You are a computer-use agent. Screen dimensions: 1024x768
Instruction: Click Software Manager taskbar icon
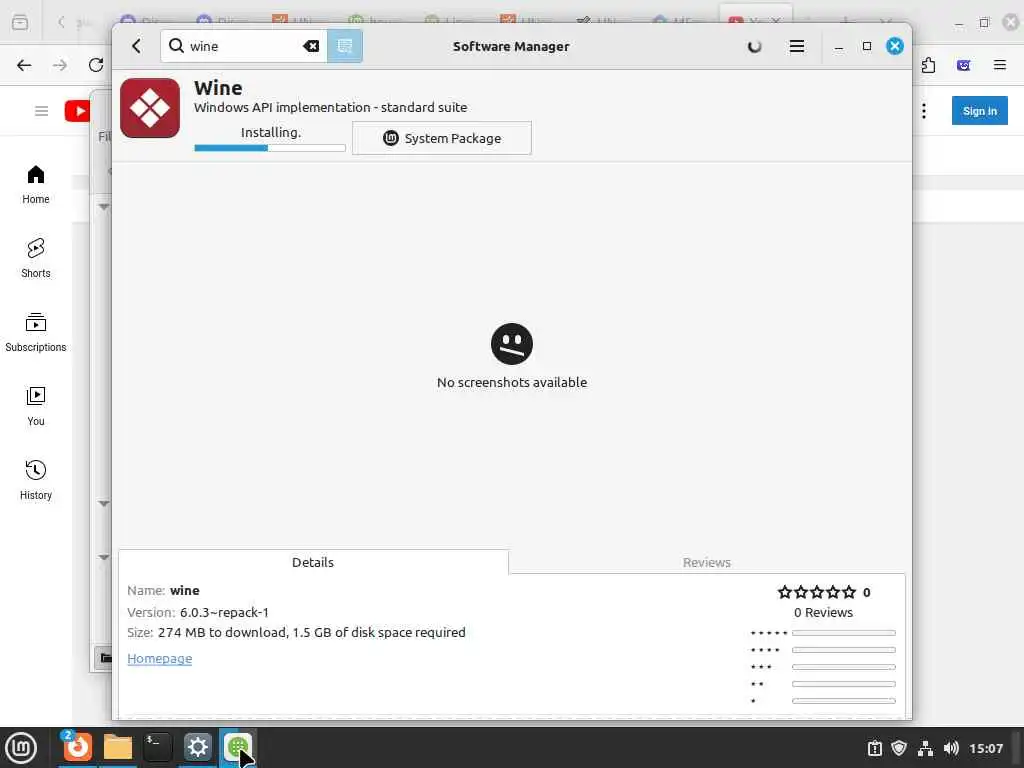pos(237,747)
